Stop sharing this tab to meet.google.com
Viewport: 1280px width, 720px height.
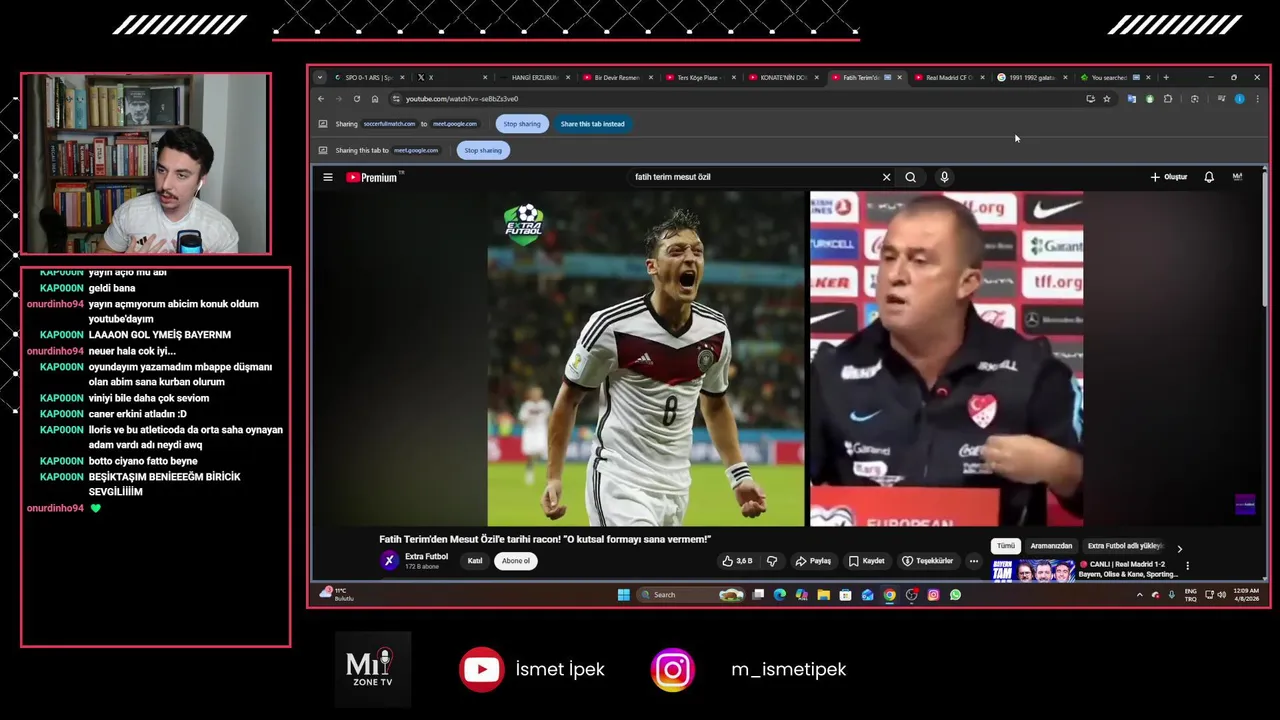(483, 150)
